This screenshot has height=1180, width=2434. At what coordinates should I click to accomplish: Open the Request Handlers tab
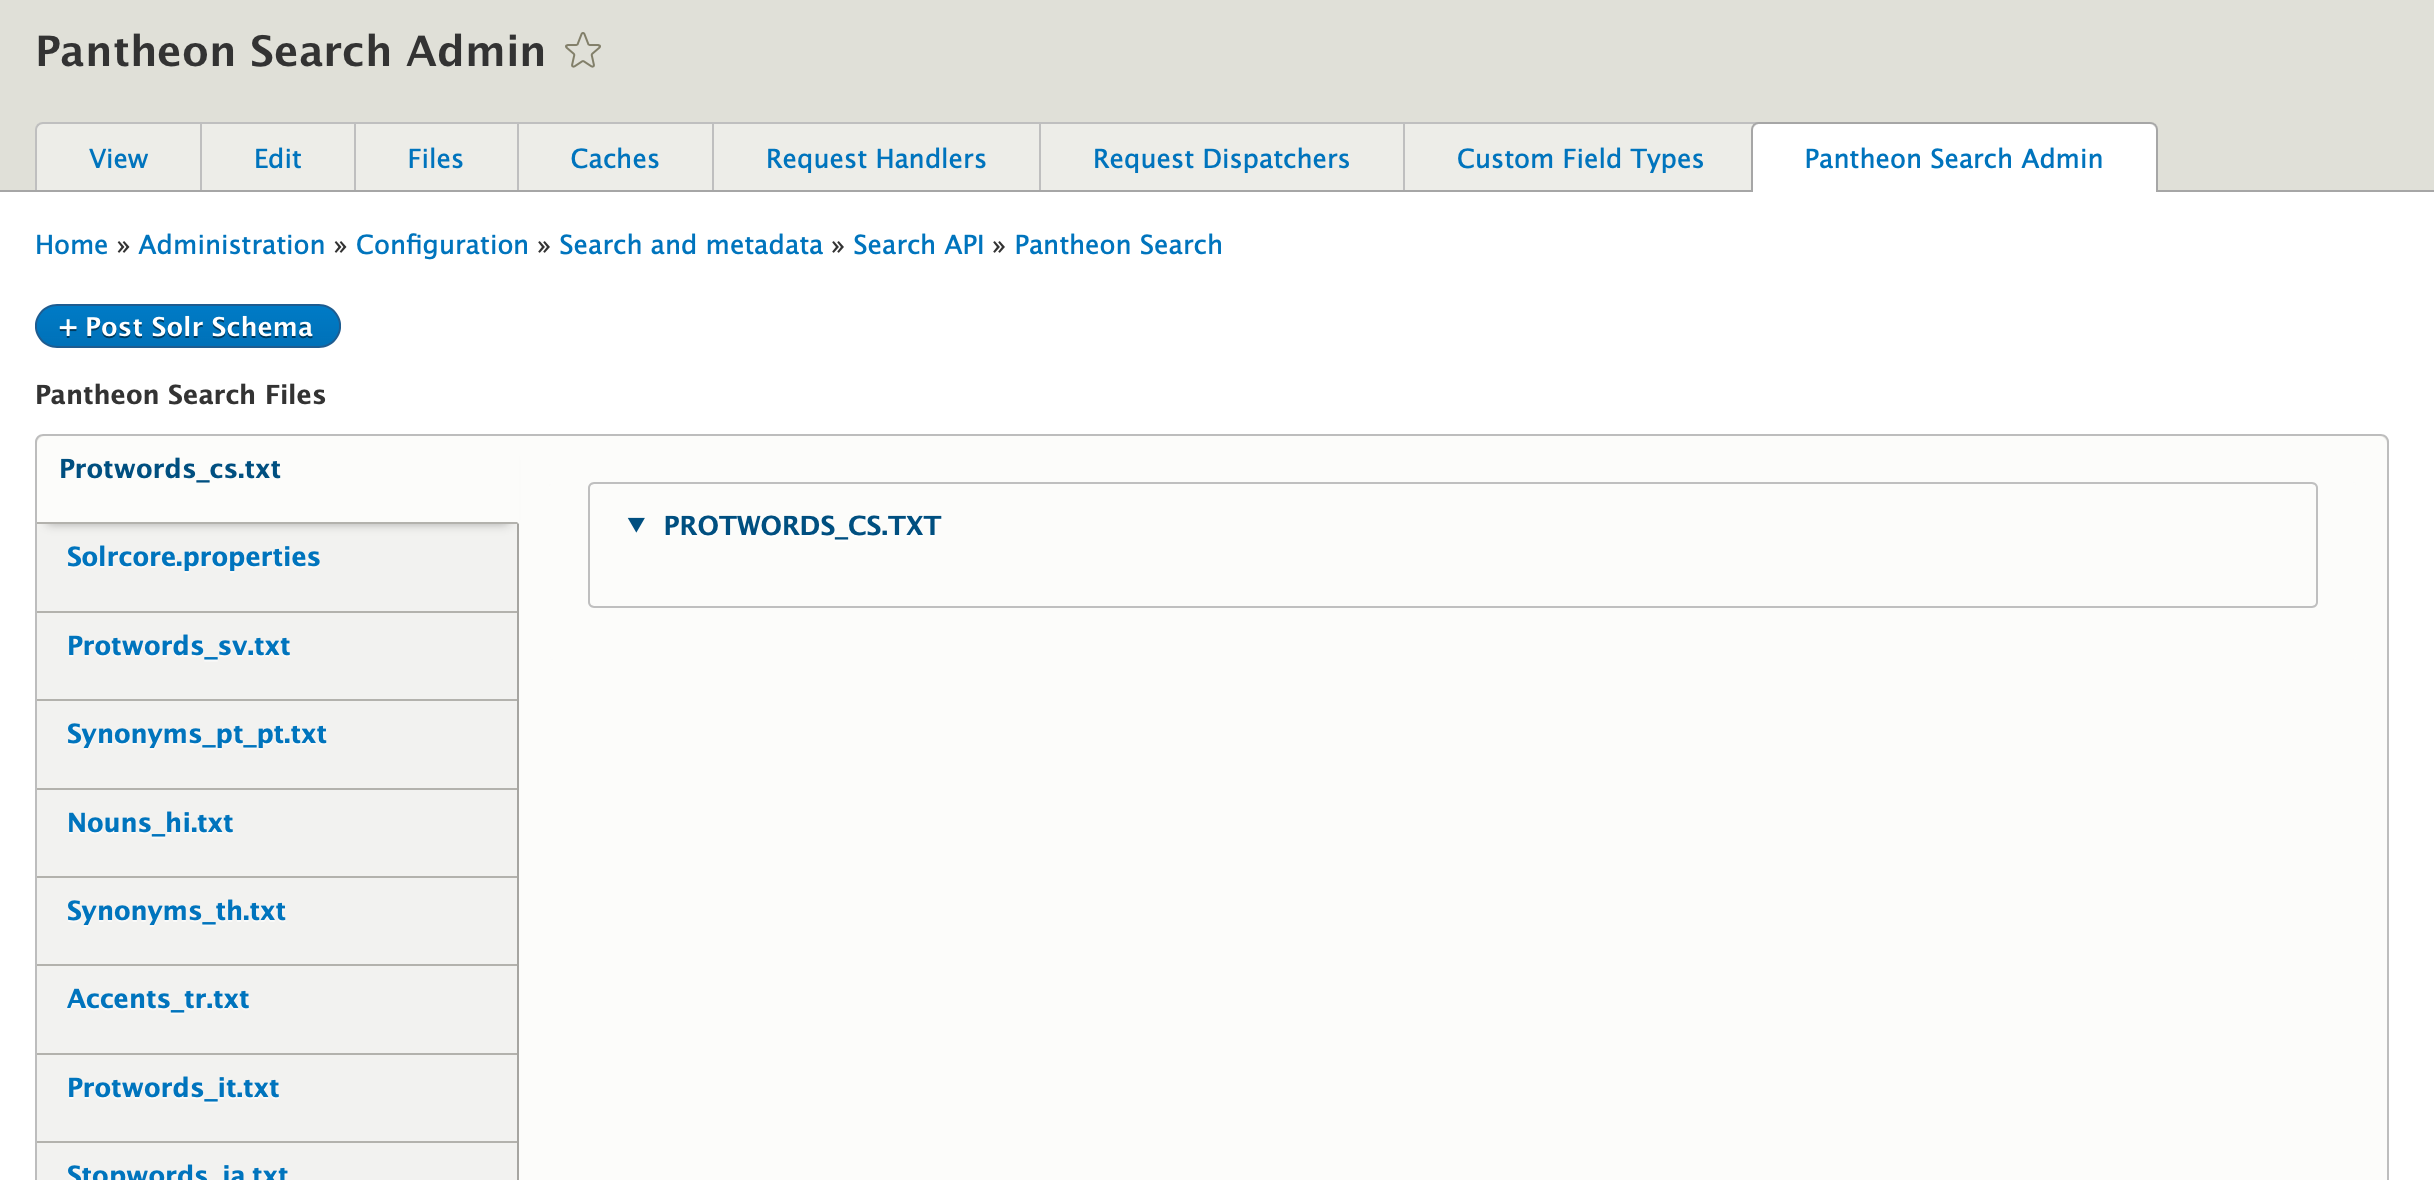(876, 158)
